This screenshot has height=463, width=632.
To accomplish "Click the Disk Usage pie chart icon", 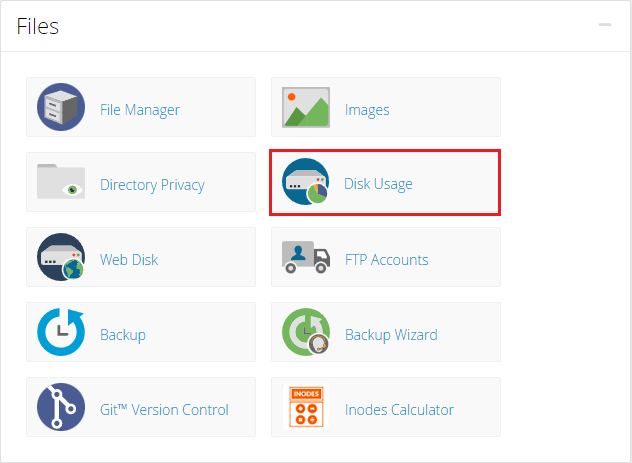I will [306, 183].
